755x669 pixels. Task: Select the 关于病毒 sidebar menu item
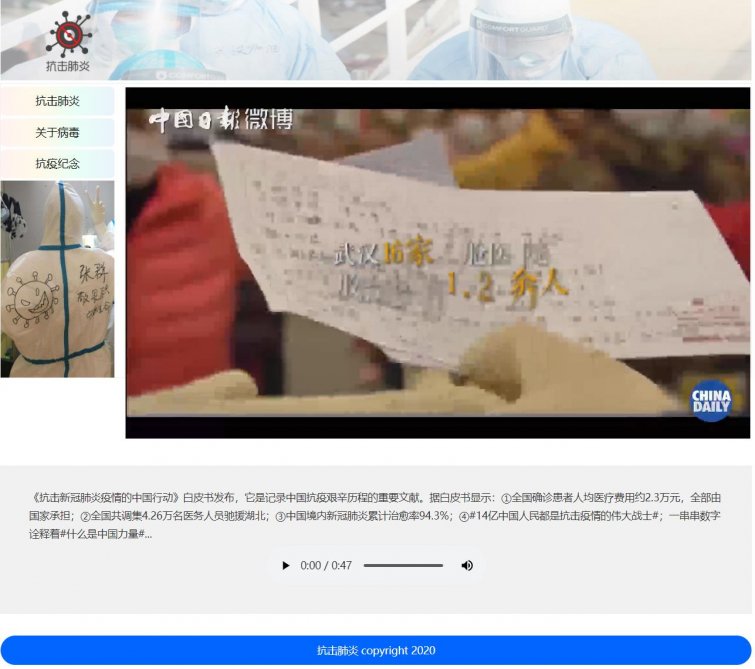click(x=58, y=132)
